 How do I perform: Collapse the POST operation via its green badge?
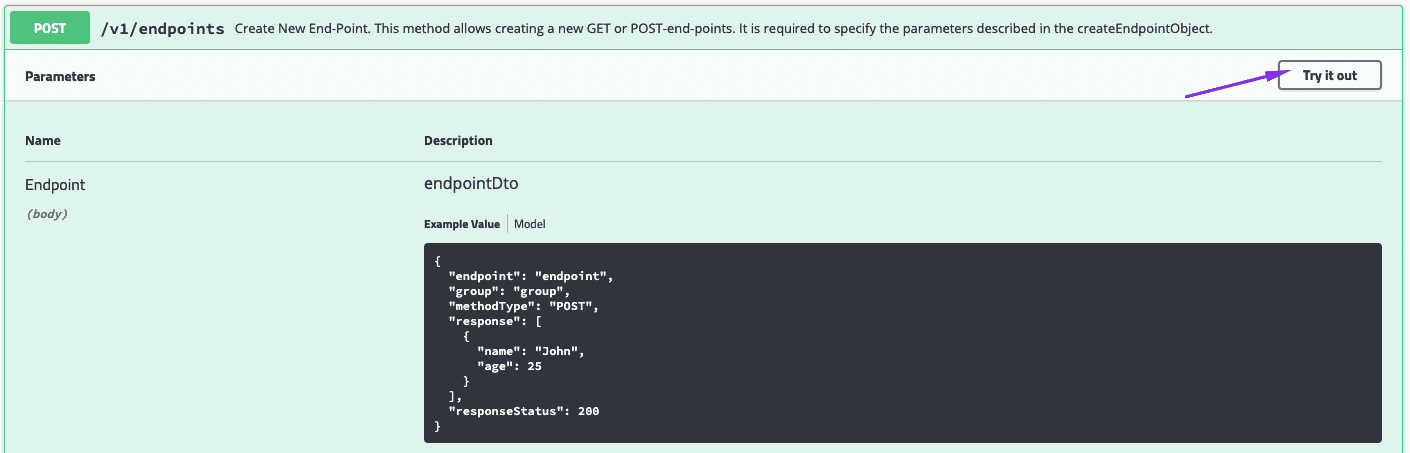coord(50,28)
